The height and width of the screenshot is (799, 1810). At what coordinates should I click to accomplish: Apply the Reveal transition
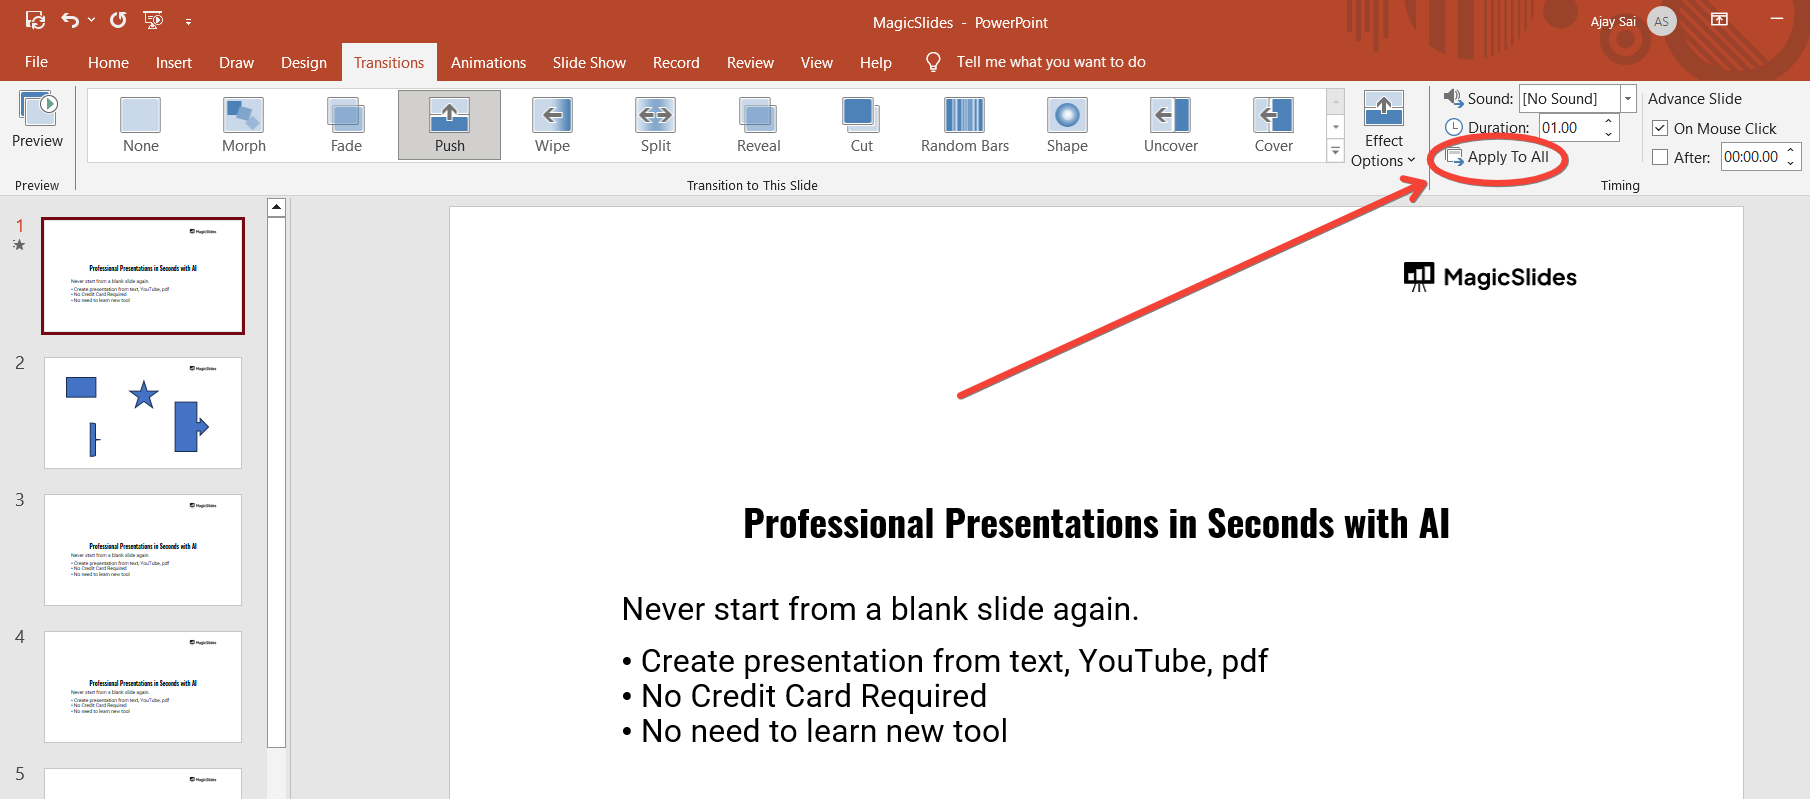(x=758, y=125)
